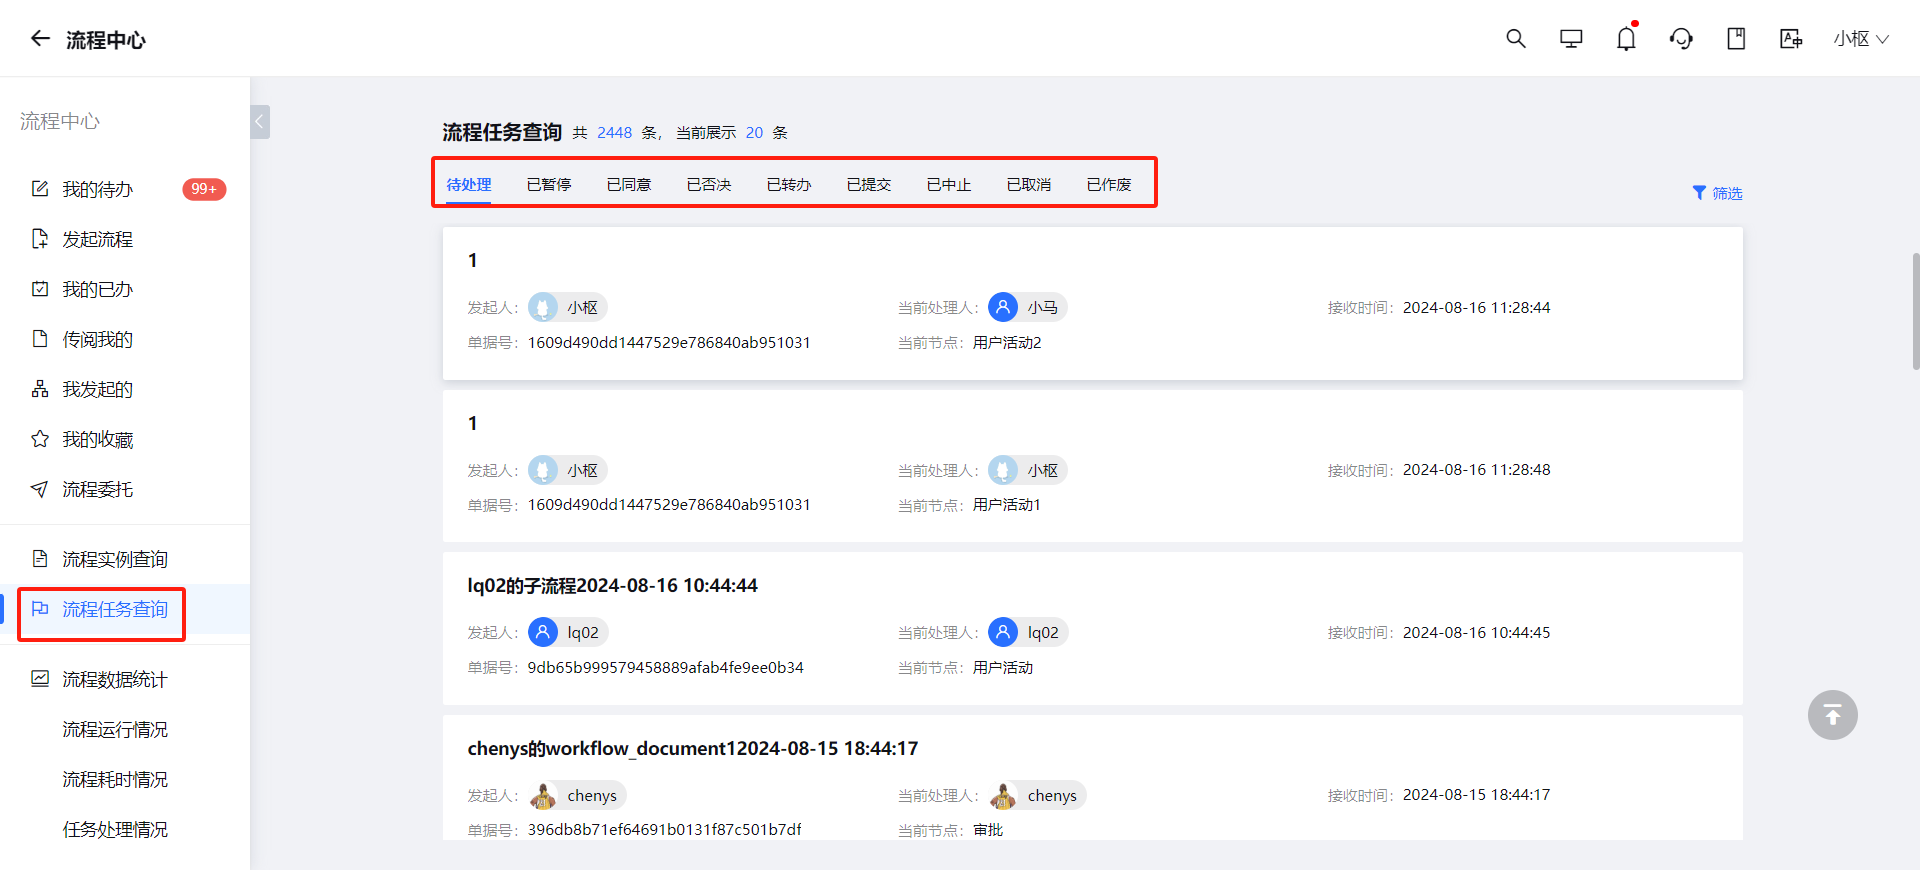The image size is (1920, 870).
Task: Open the chenys的workflow_document1 task title
Action: (692, 749)
